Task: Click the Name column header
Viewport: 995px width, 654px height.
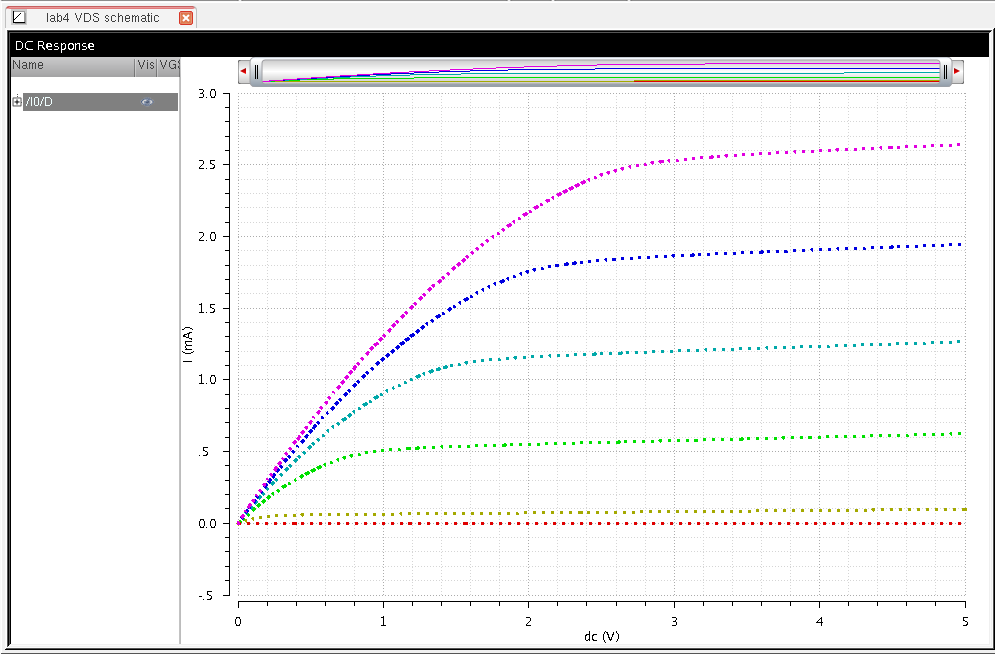Action: [70, 65]
